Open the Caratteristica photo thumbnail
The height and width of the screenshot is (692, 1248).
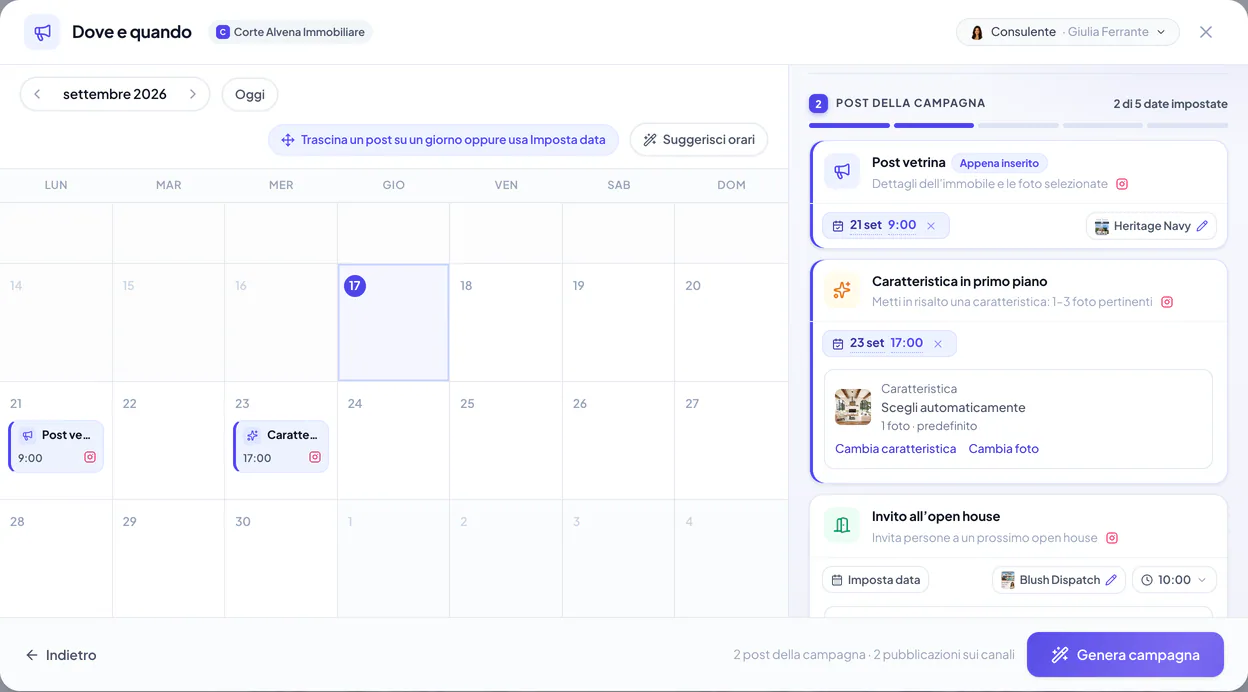point(853,407)
